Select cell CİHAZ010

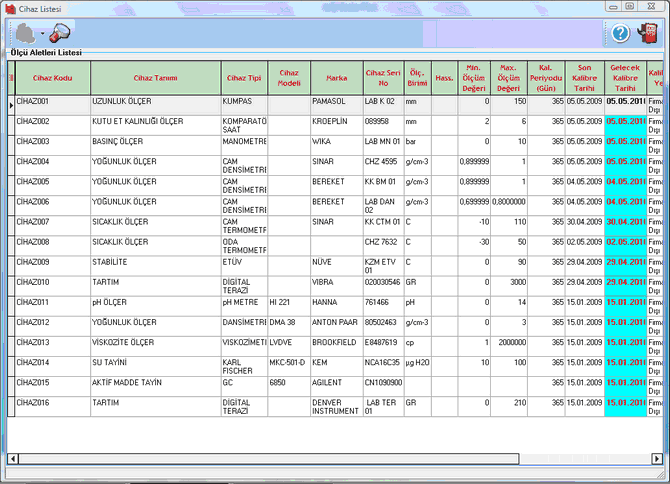tap(53, 286)
